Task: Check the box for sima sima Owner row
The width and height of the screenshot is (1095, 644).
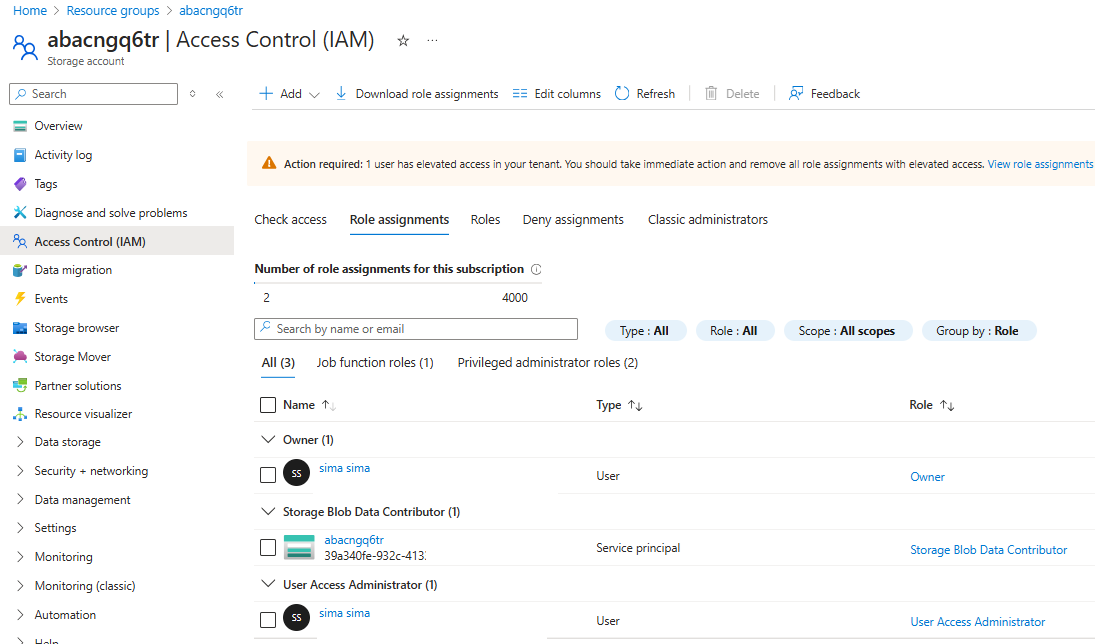Action: point(267,475)
